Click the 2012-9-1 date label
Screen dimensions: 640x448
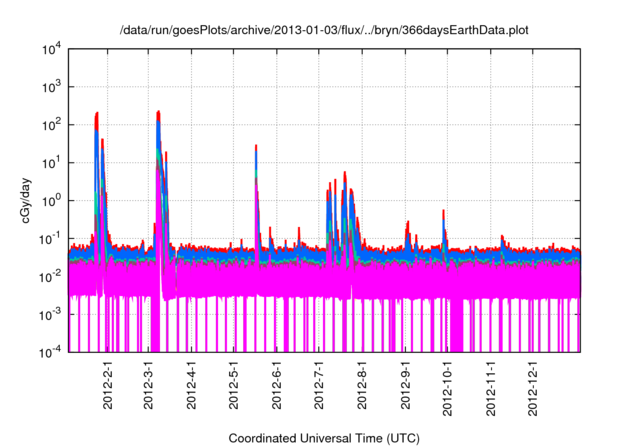[405, 385]
